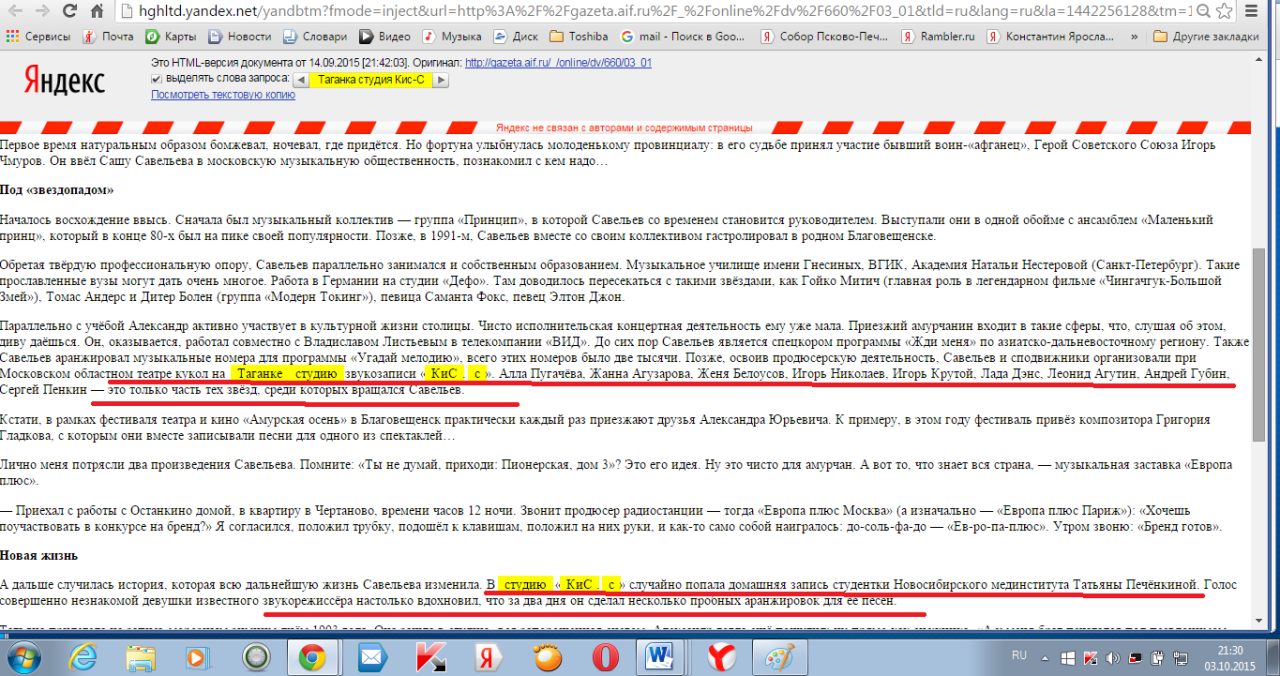Launch Internet Explorer from the taskbar
Image resolution: width=1280 pixels, height=676 pixels.
coord(84,657)
